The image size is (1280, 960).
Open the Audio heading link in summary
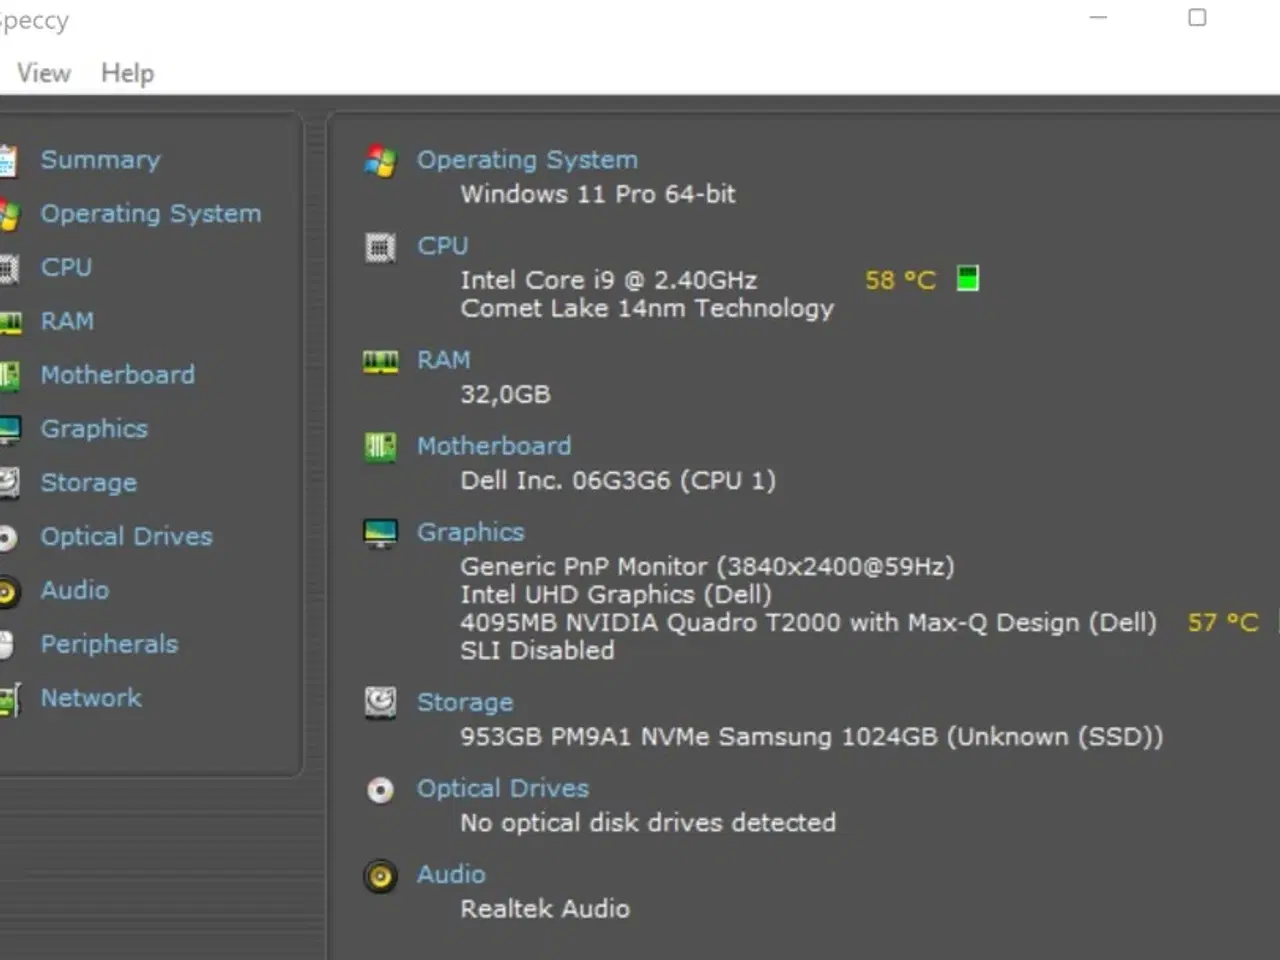click(451, 875)
